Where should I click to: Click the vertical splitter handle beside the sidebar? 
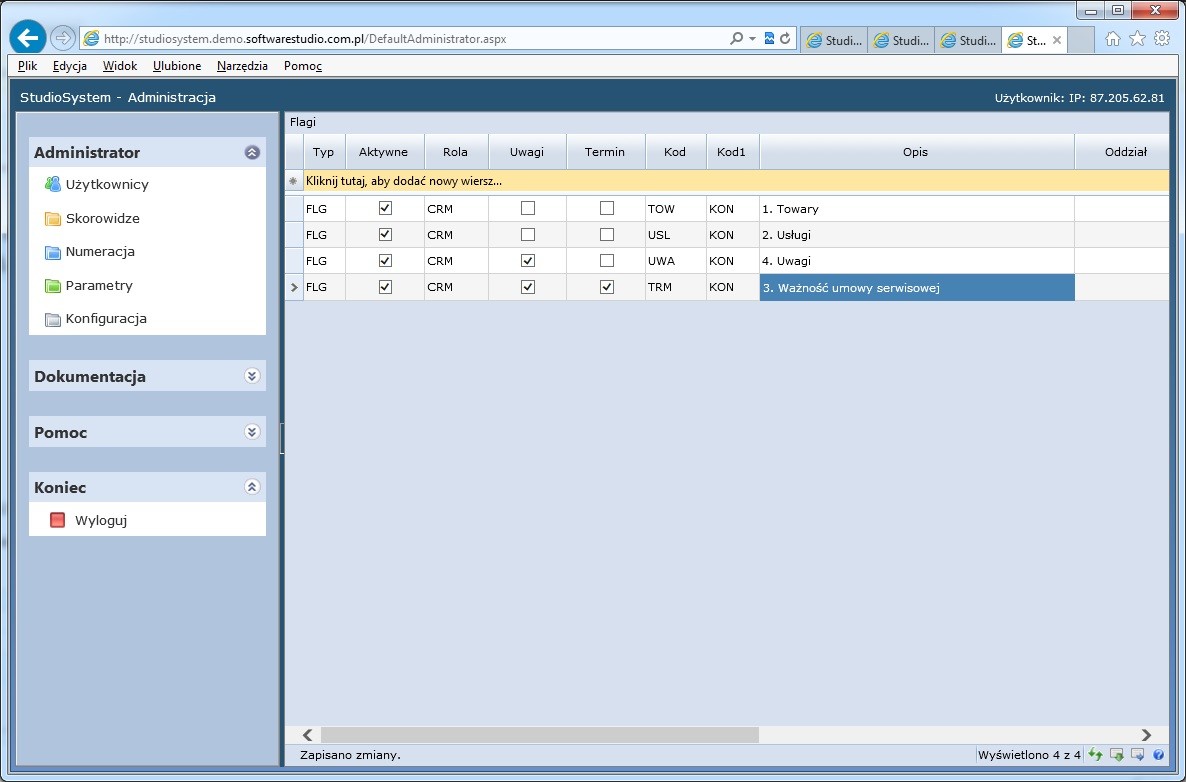coord(282,439)
